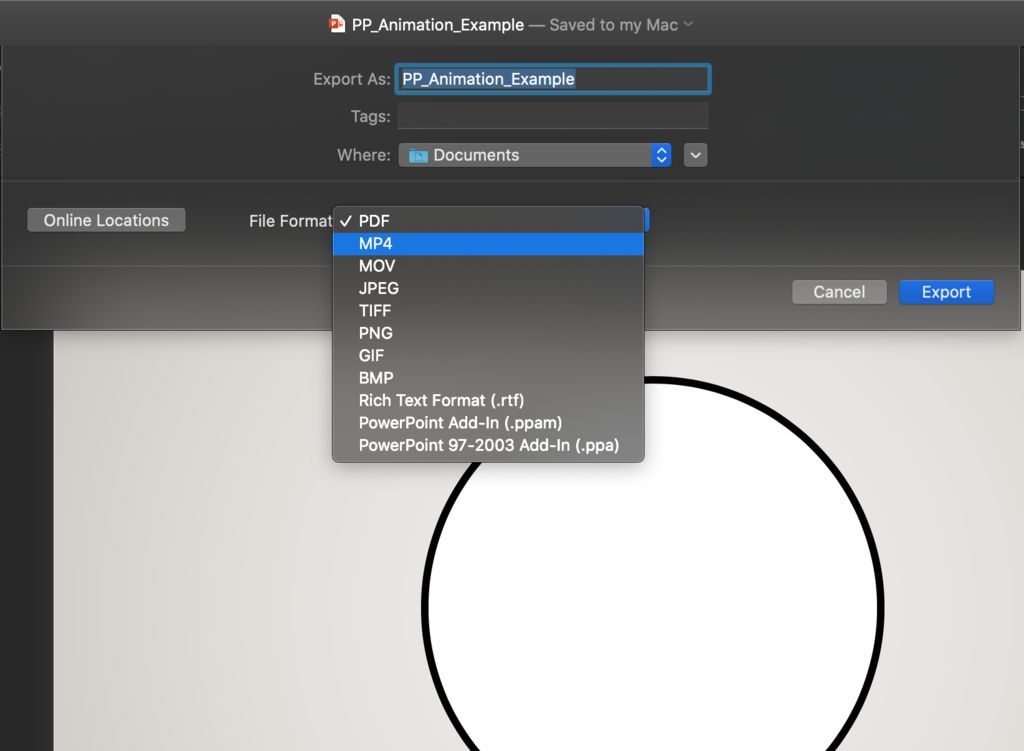Open the Where Documents folder dropdown
Viewport: 1024px width, 751px height.
[535, 155]
